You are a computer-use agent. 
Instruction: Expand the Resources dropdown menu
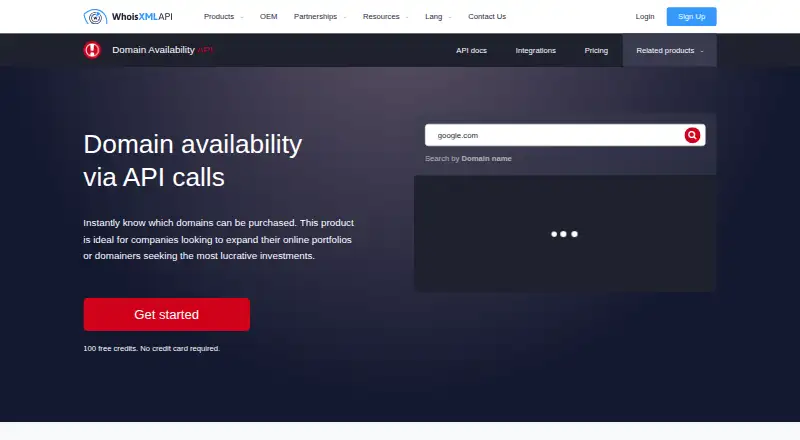pos(385,17)
